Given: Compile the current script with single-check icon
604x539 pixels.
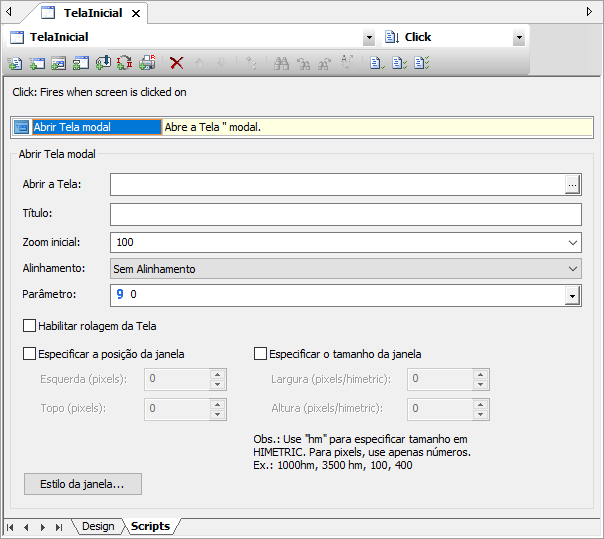Looking at the screenshot, I should tap(377, 63).
